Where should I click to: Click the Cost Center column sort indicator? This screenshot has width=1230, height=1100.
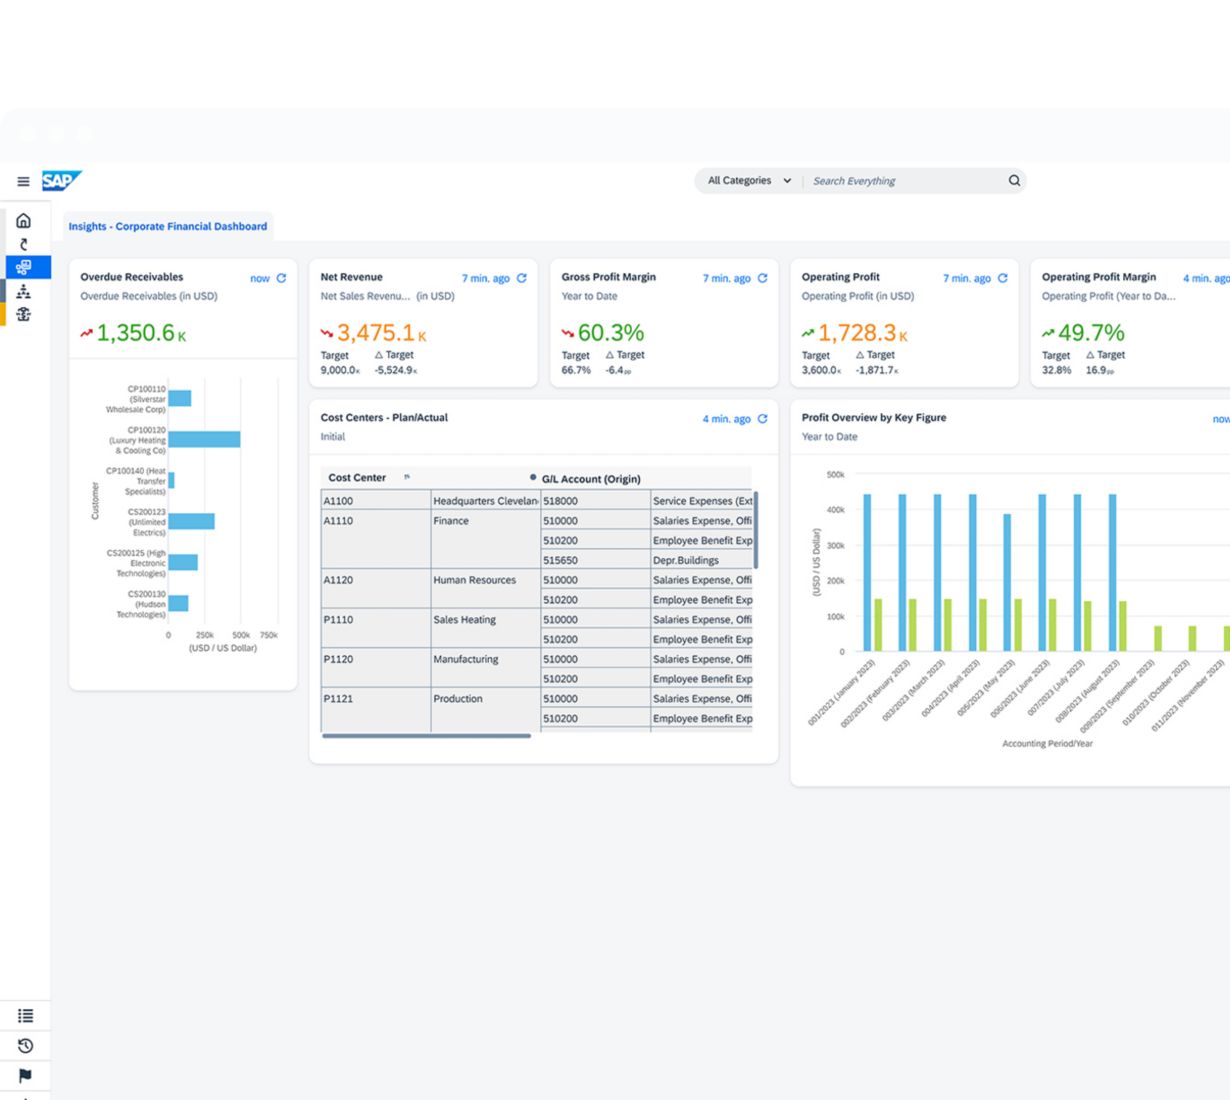(407, 478)
